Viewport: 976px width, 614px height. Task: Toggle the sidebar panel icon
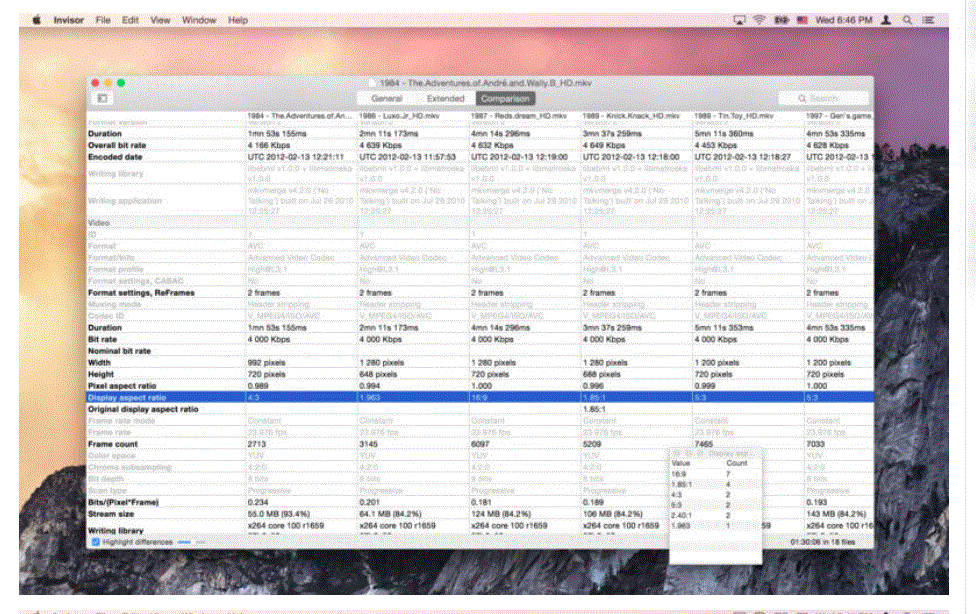coord(103,98)
